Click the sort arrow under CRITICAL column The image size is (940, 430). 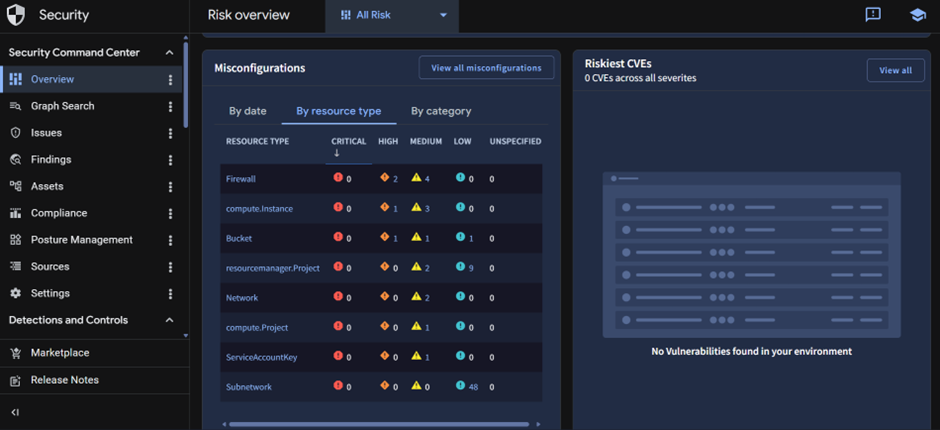[x=336, y=154]
